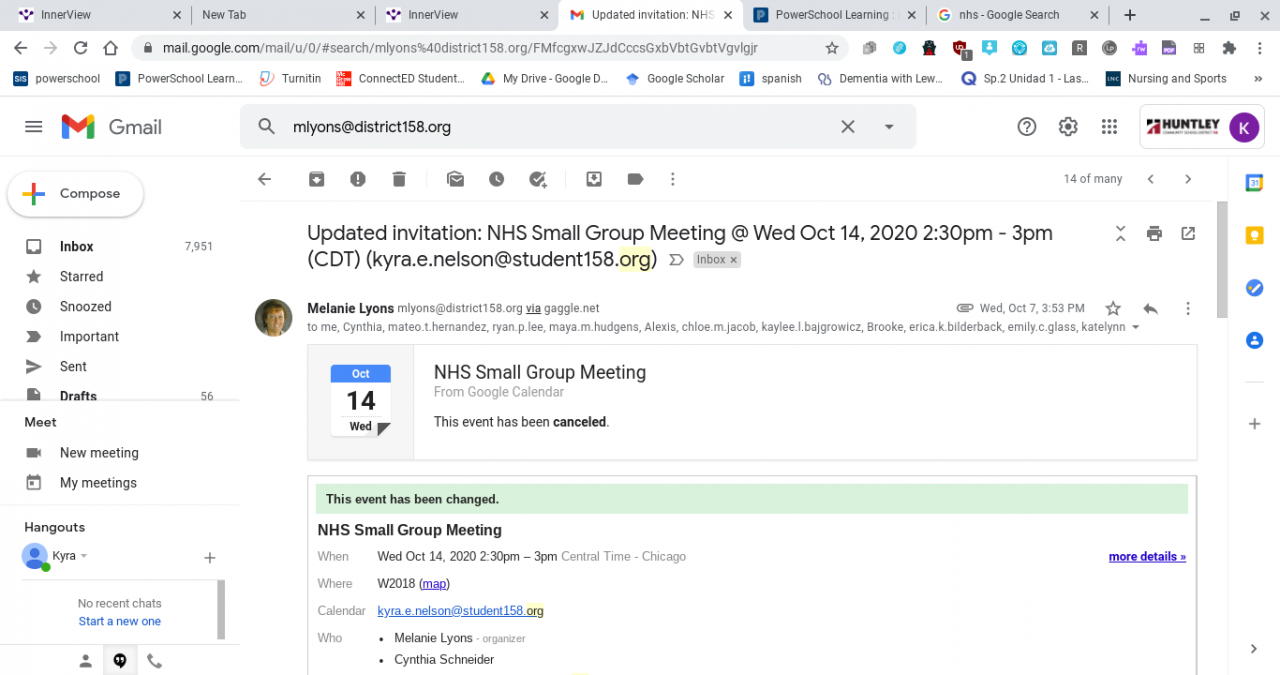Open Sent folder in sidebar
1280x675 pixels.
pos(73,367)
